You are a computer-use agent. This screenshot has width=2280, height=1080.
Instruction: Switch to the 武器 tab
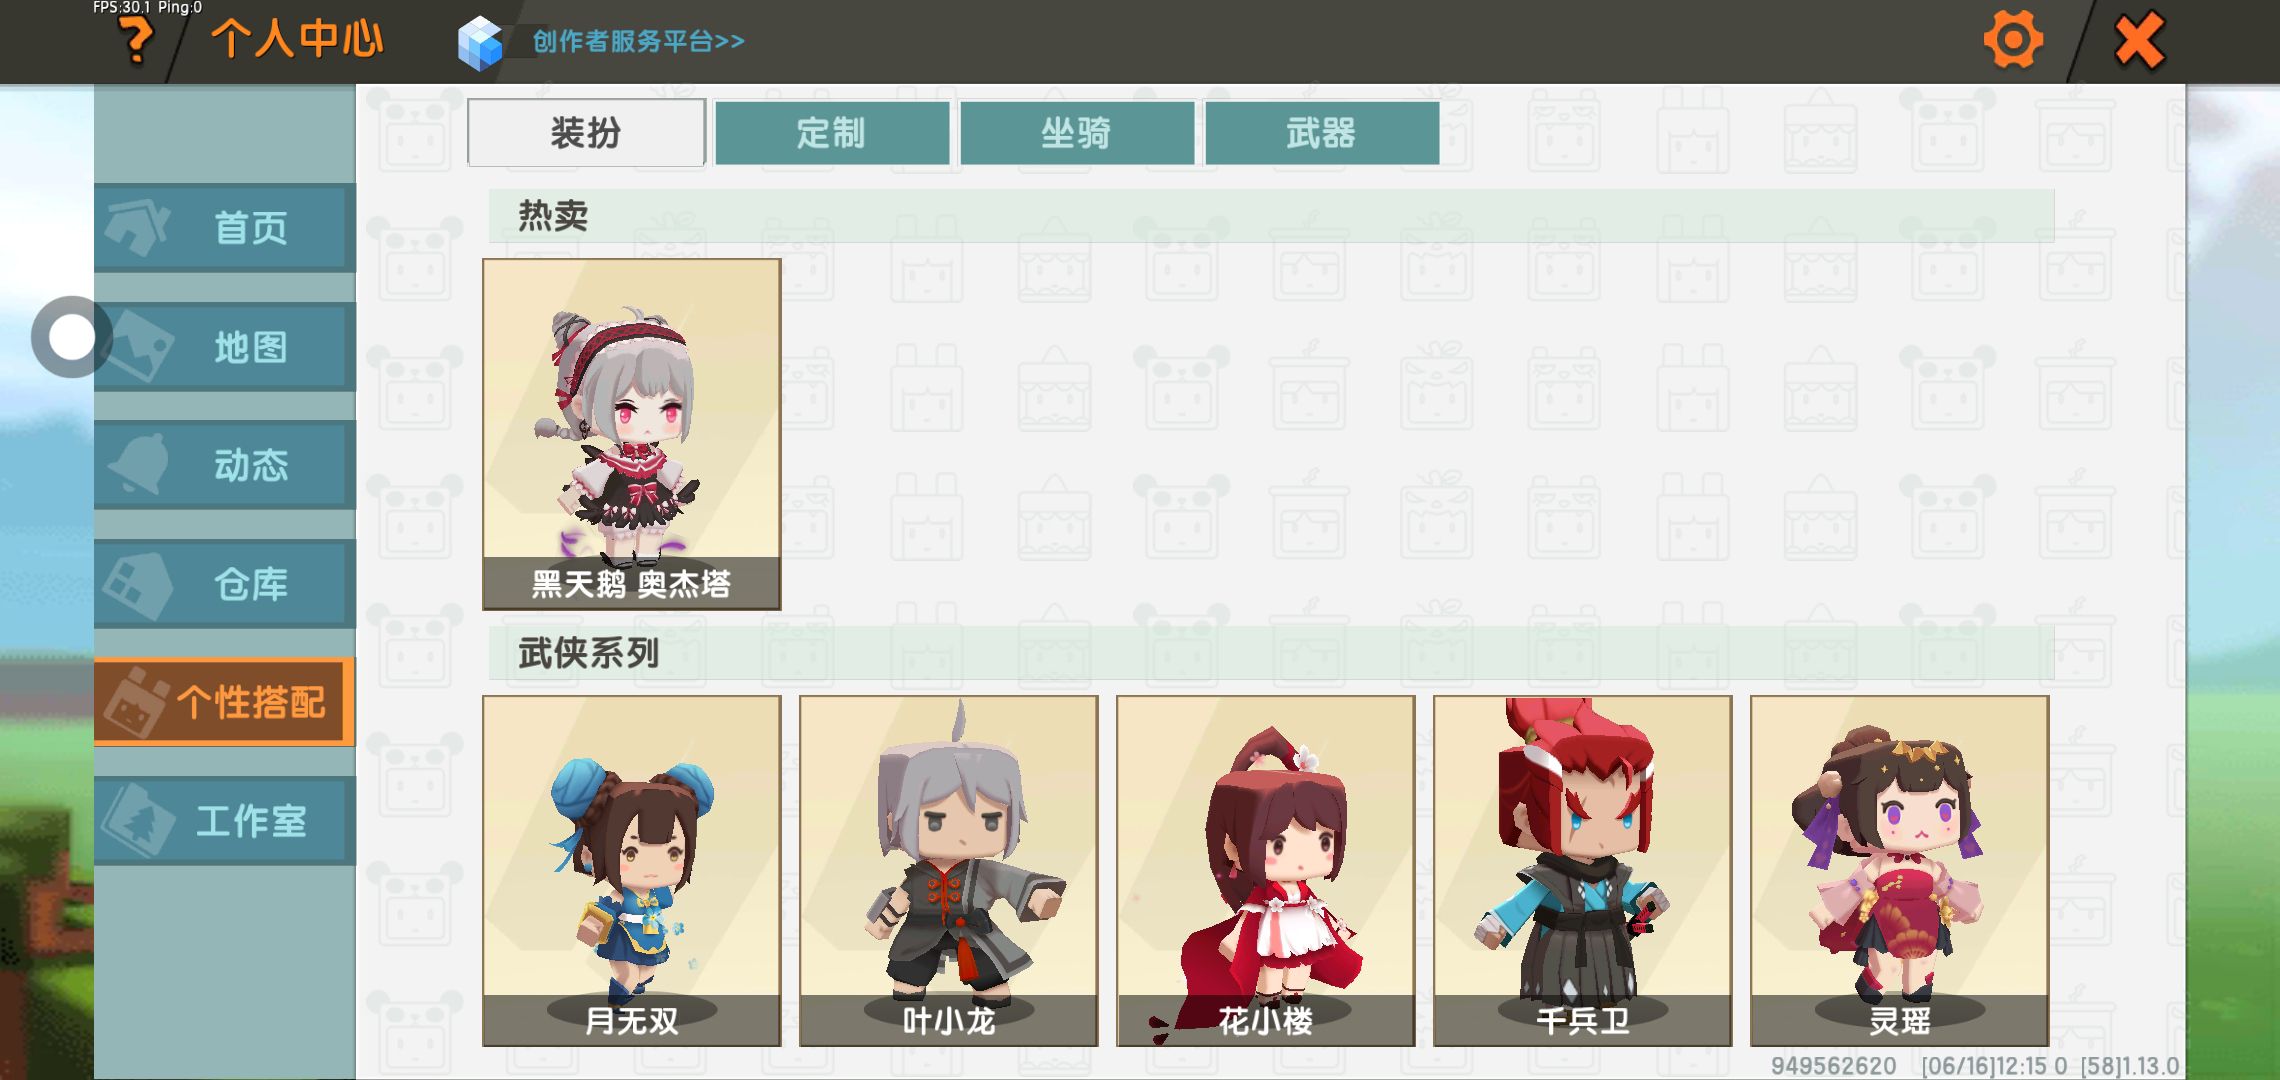point(1322,133)
